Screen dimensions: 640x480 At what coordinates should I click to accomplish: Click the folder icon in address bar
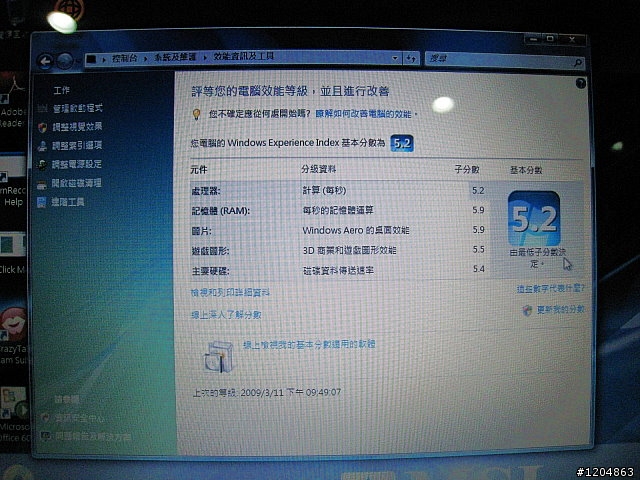click(x=92, y=60)
